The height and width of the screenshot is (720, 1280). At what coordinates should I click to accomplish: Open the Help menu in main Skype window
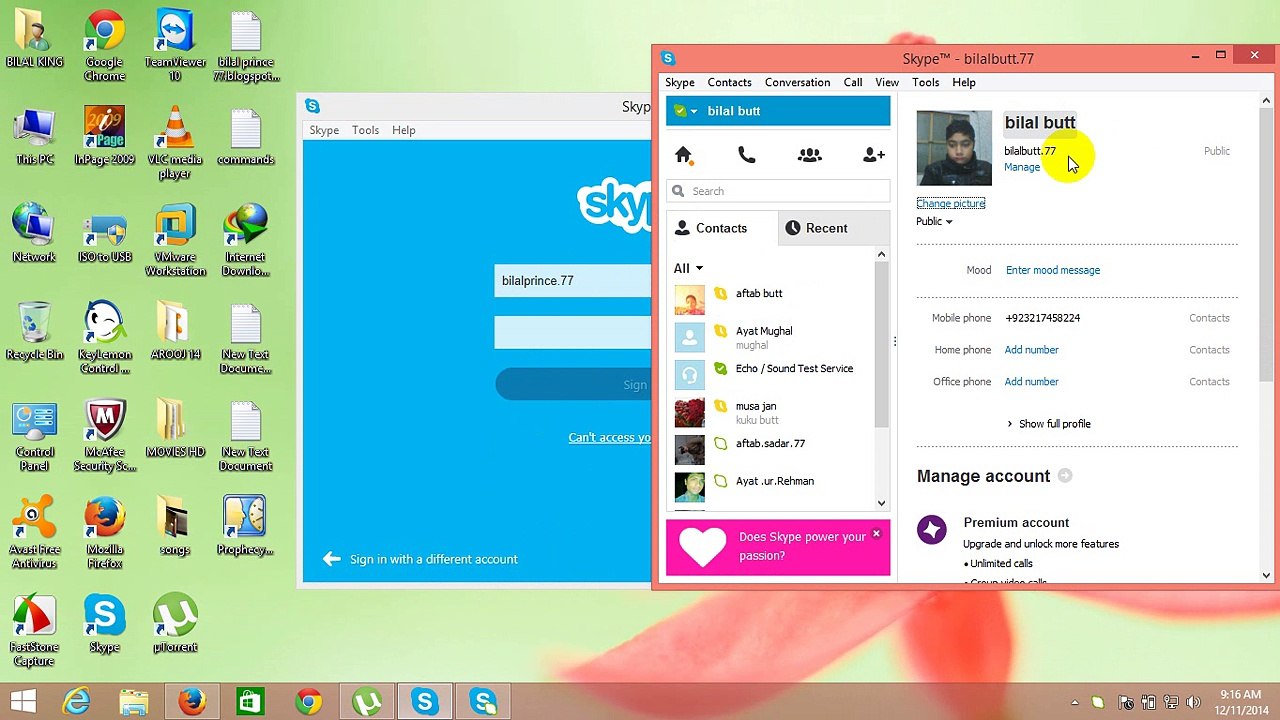964,82
